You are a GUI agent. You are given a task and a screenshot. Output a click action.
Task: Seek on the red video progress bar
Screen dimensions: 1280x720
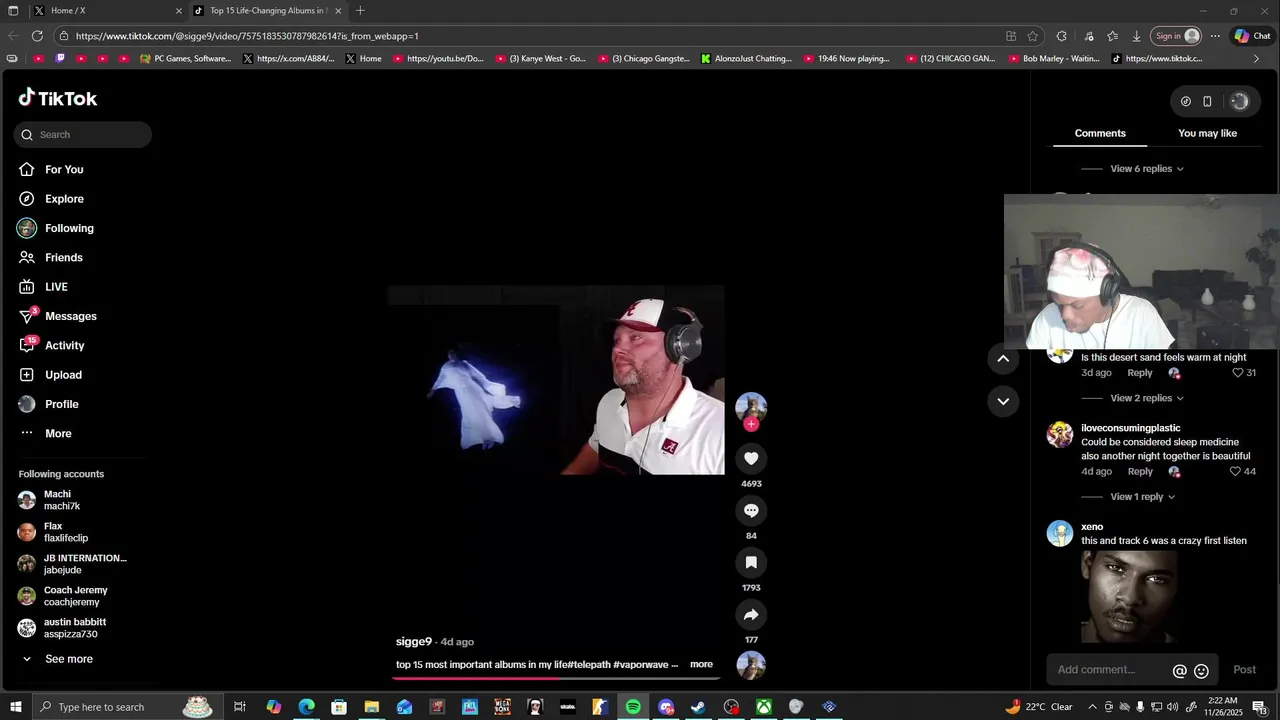coord(555,678)
